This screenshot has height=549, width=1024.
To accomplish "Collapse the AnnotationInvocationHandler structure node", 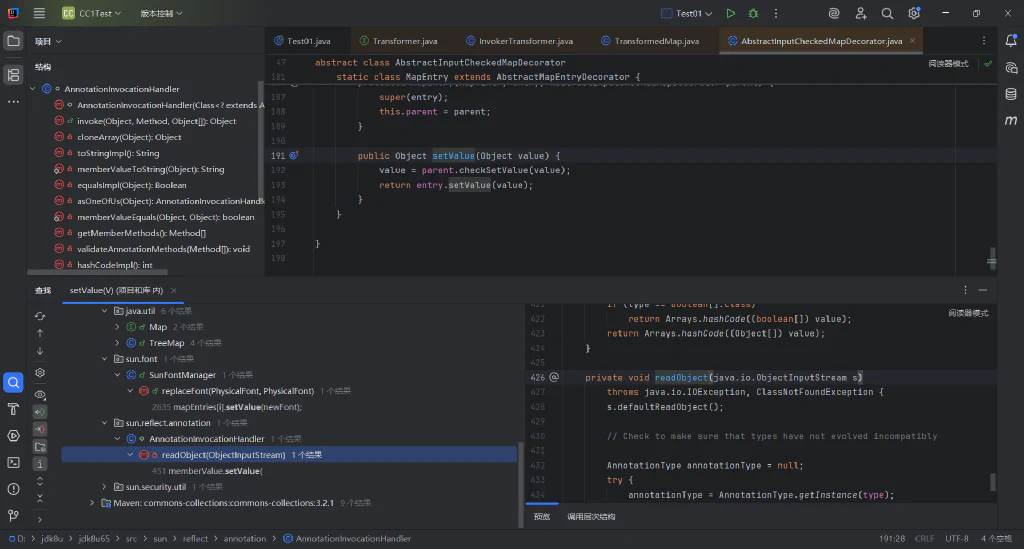I will click(x=33, y=89).
